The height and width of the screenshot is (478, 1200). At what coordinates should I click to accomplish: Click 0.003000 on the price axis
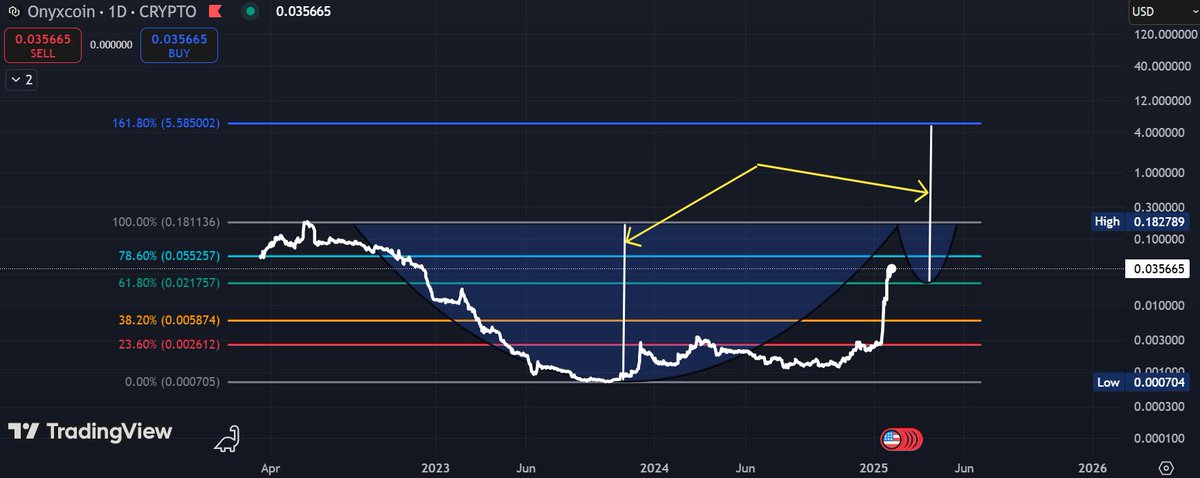coord(1160,340)
